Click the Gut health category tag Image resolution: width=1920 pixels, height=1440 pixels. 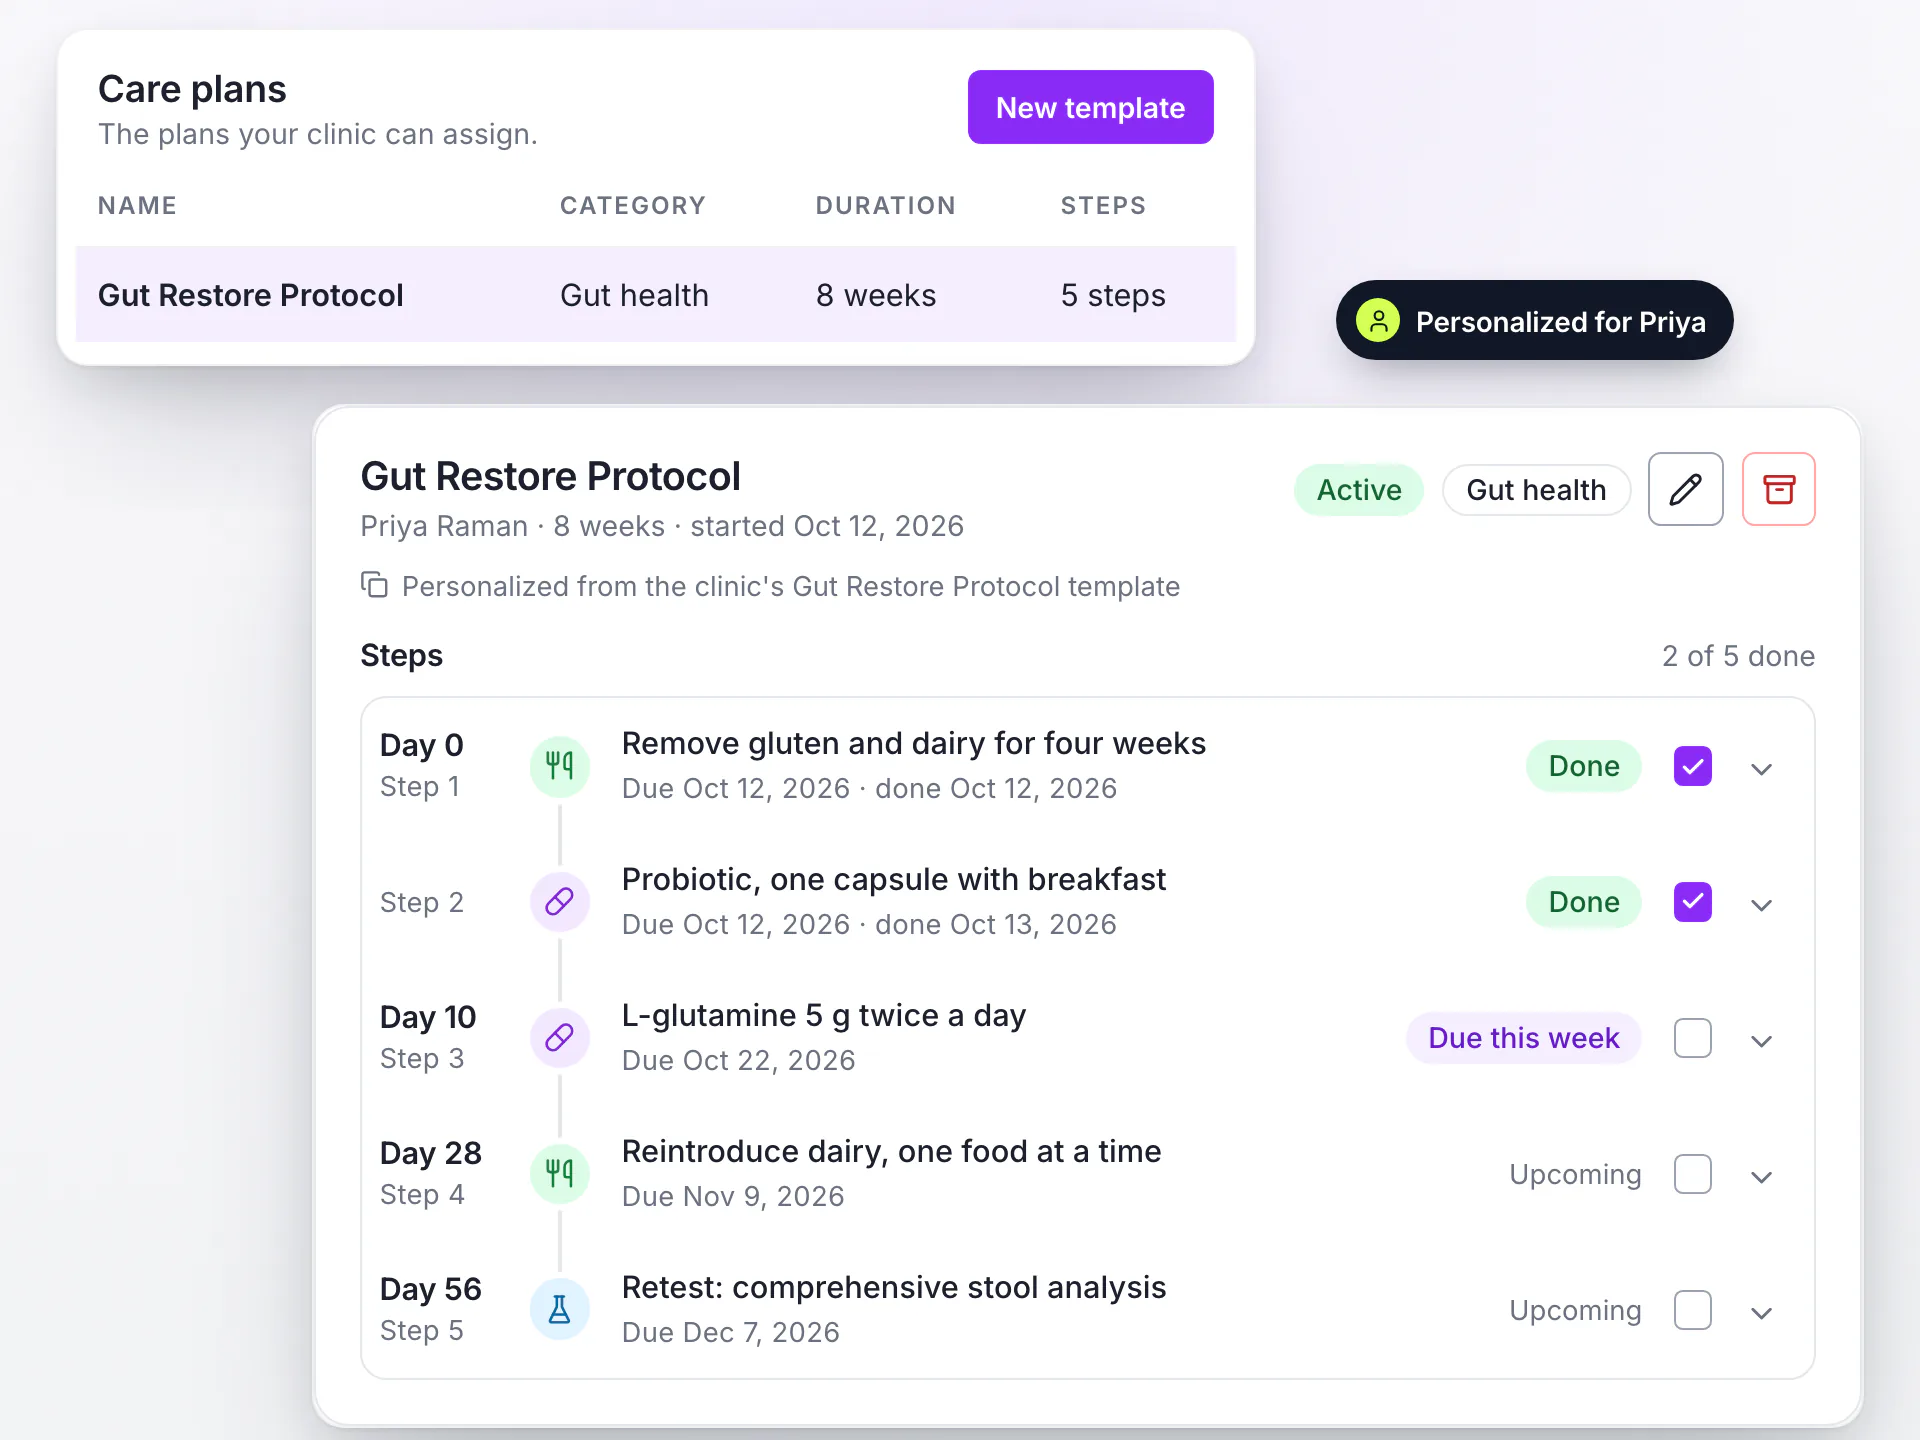pos(1536,490)
